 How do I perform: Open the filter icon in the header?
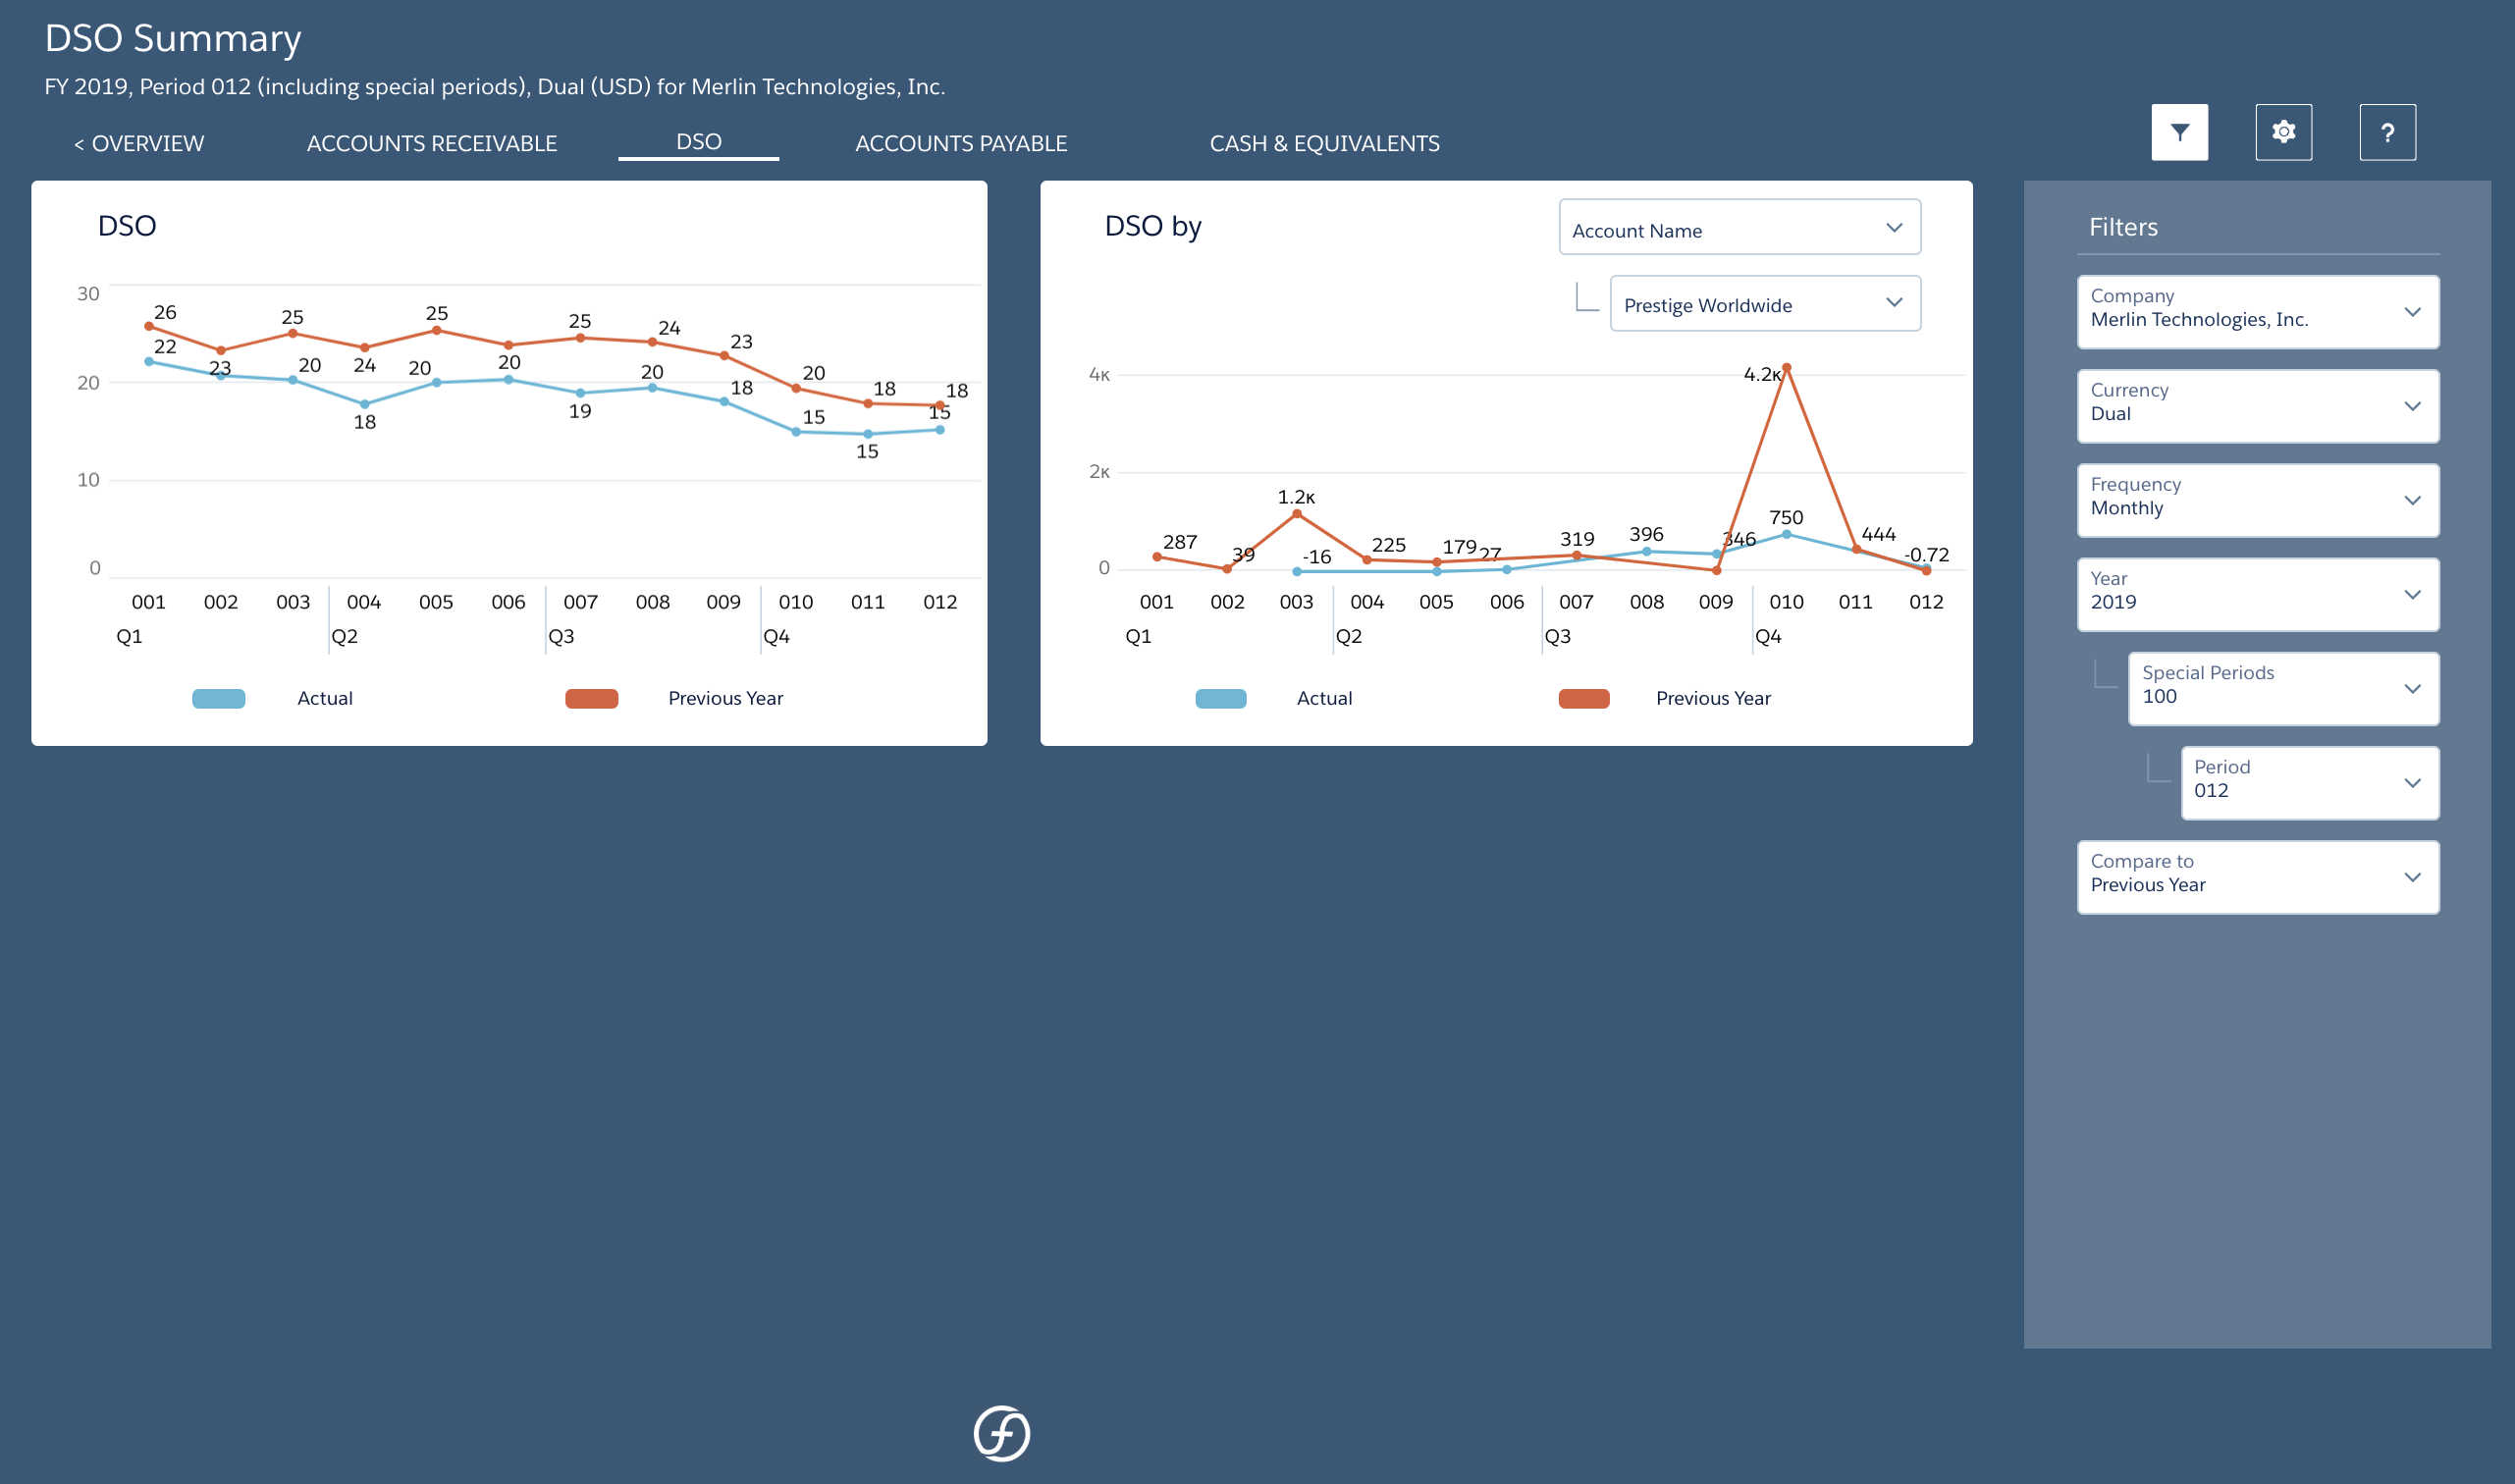tap(2180, 131)
